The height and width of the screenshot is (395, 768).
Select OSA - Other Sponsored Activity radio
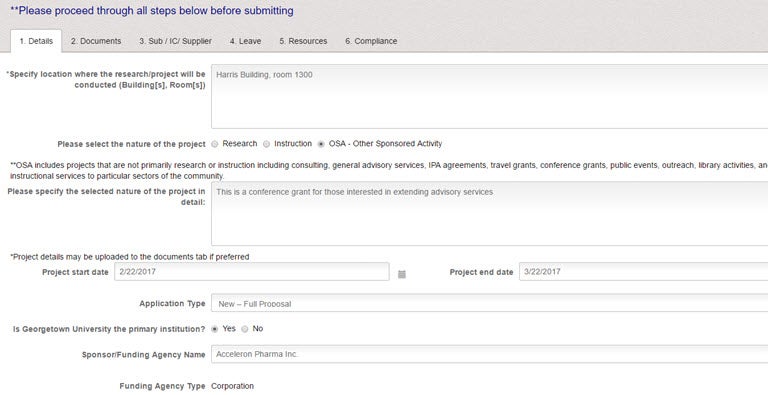point(321,144)
